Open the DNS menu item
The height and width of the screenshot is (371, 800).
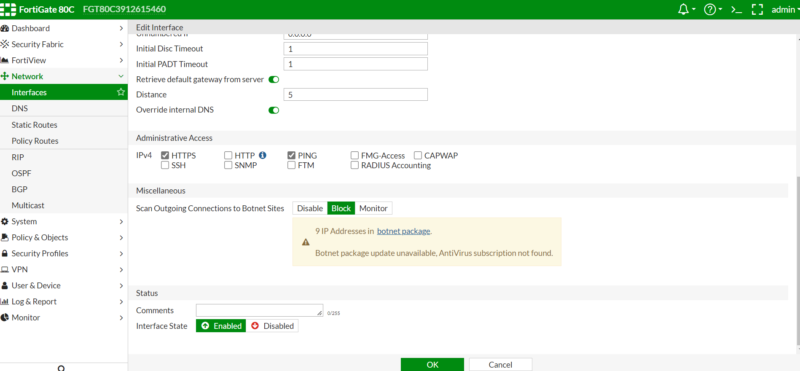click(x=64, y=109)
